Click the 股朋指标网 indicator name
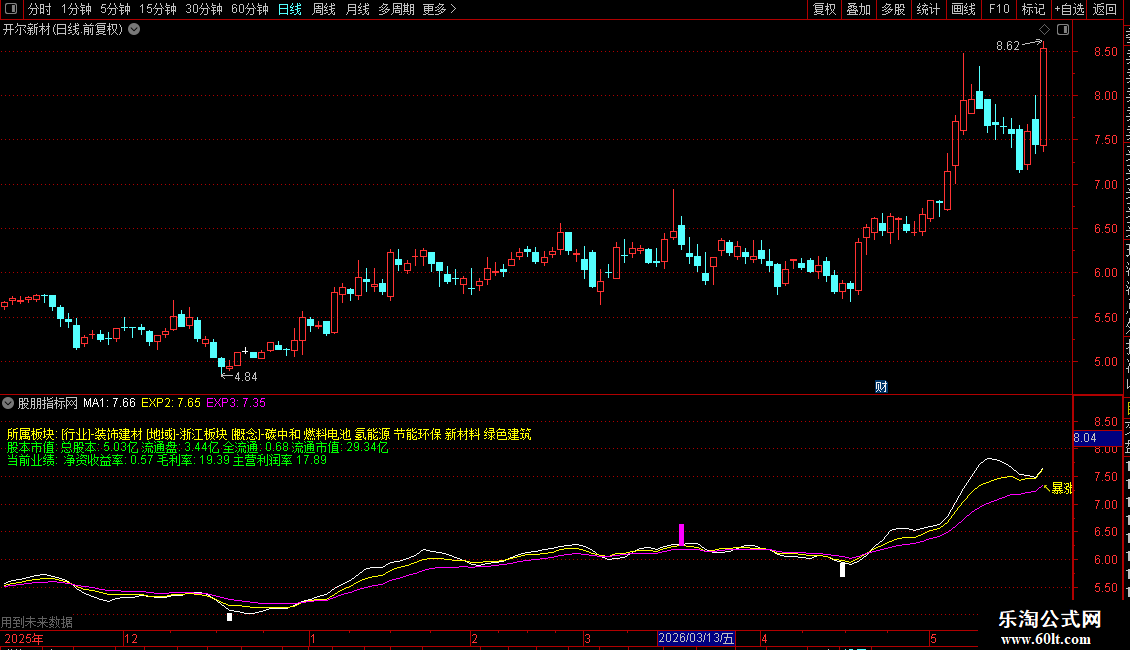This screenshot has width=1130, height=650. tap(48, 403)
